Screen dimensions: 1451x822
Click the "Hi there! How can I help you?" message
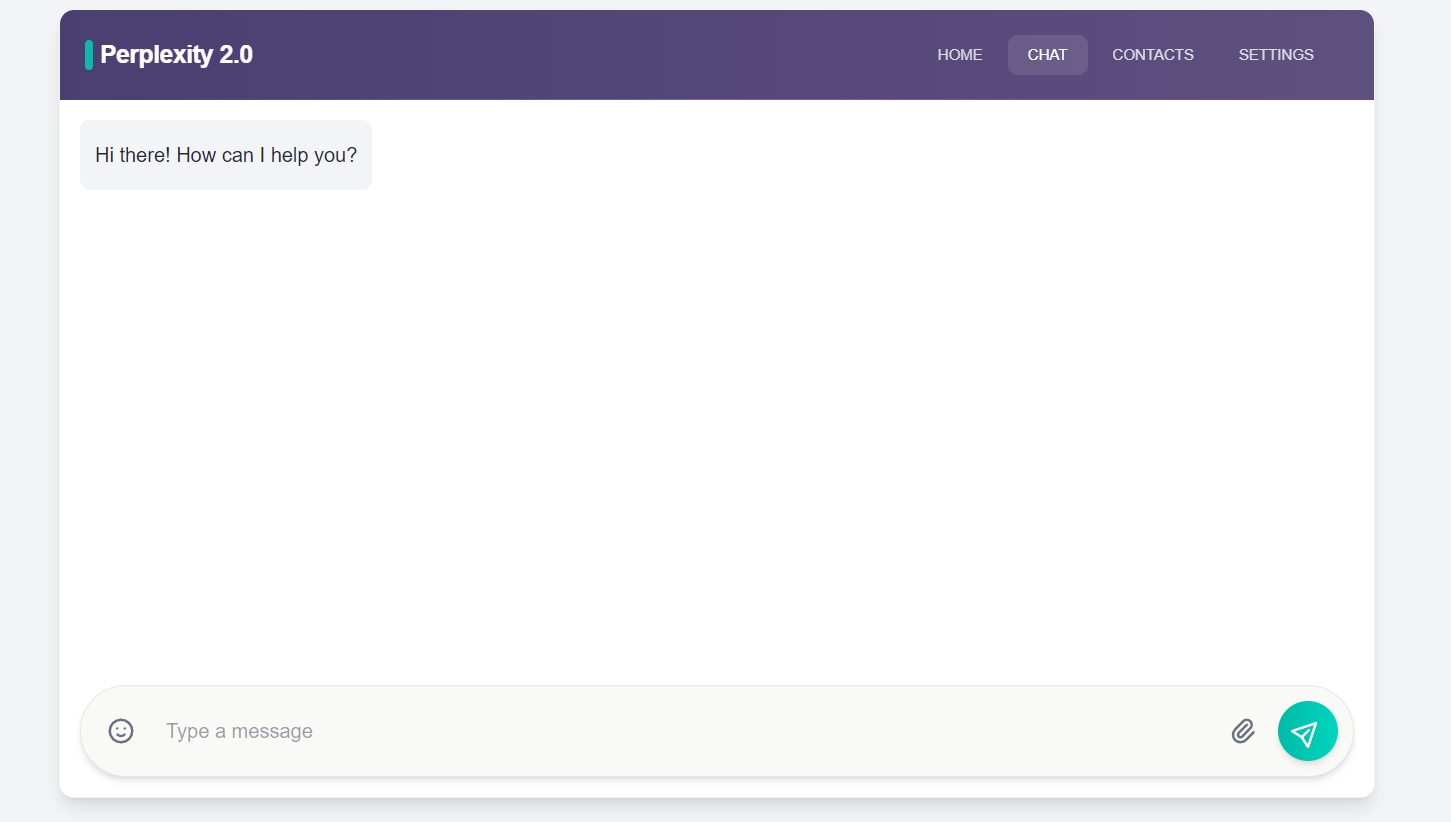(x=226, y=155)
